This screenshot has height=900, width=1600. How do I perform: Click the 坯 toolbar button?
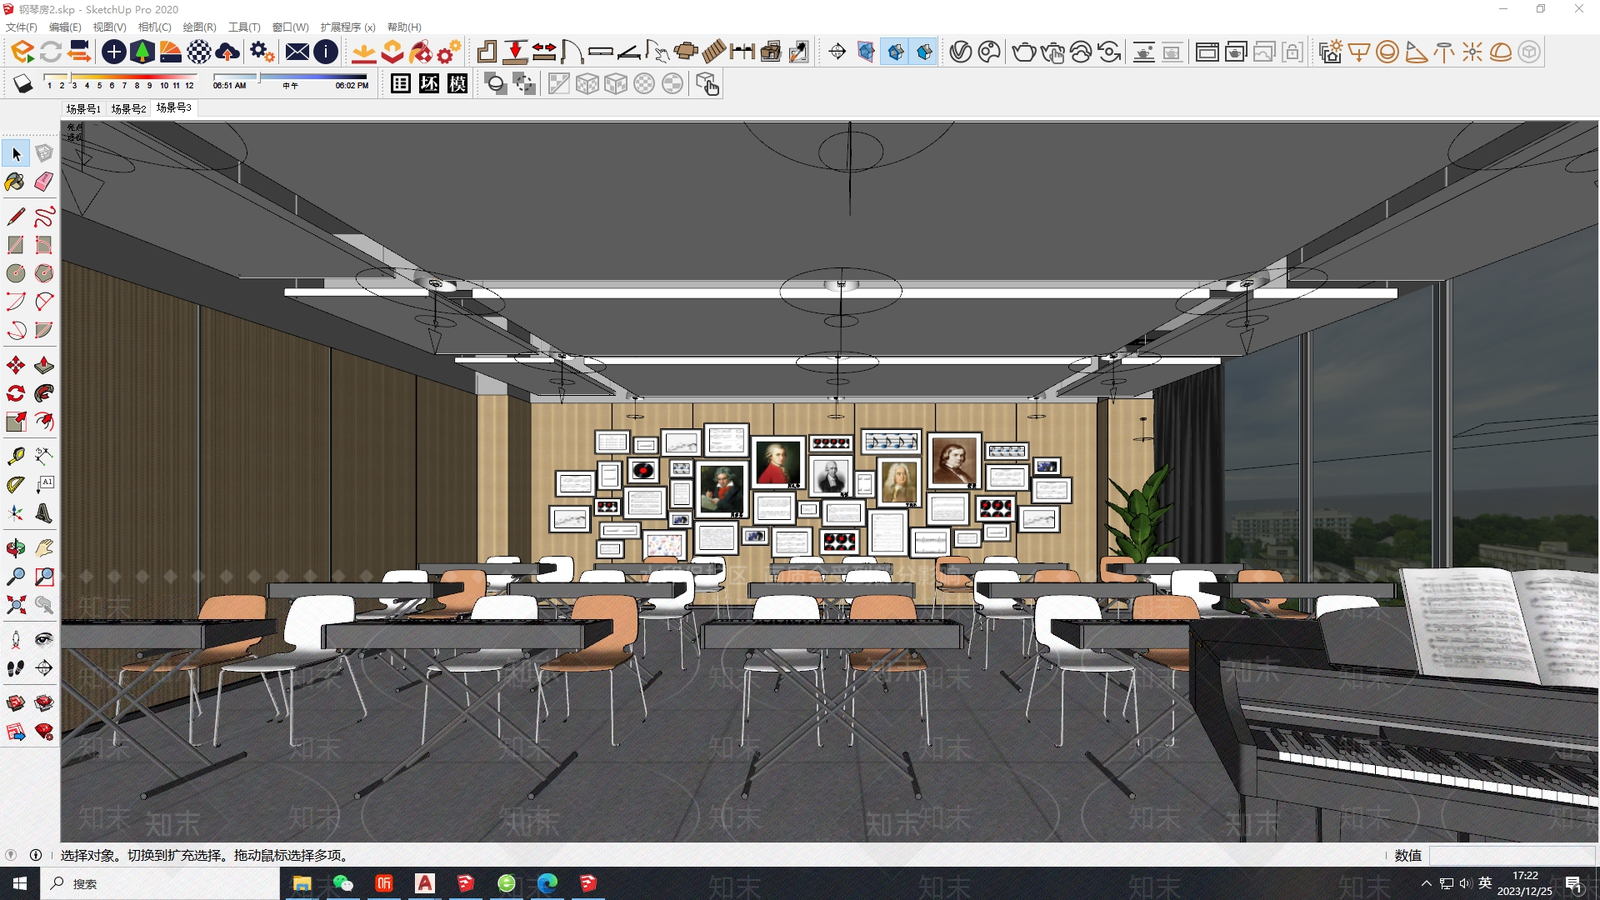(x=429, y=84)
